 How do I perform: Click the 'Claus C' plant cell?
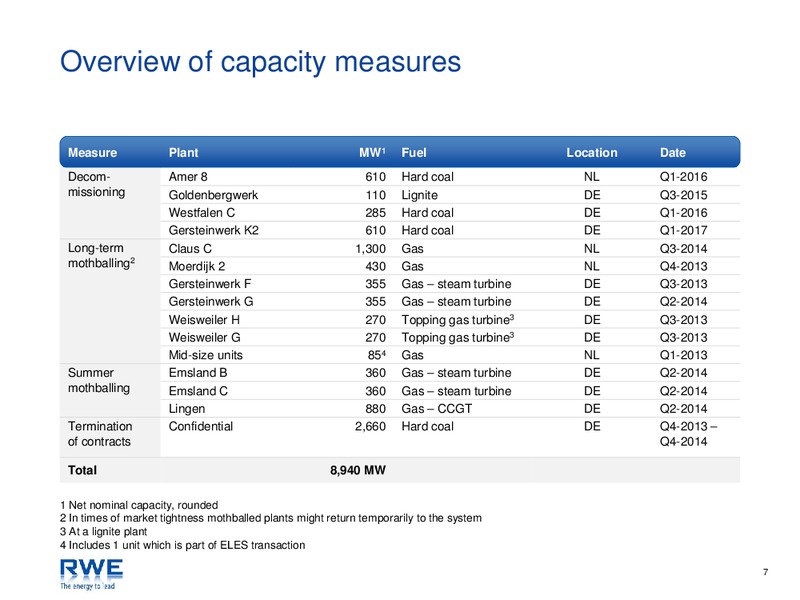coord(190,249)
